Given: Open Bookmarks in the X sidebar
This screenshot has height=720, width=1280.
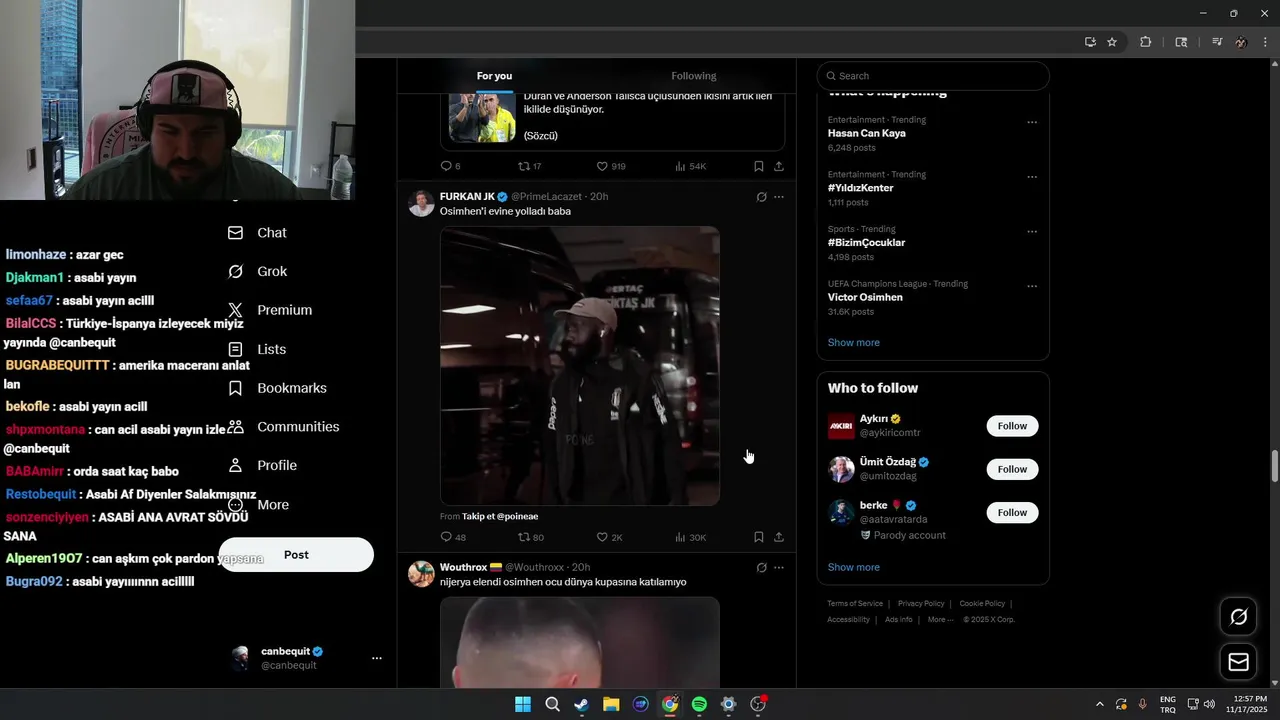Looking at the screenshot, I should (278, 388).
